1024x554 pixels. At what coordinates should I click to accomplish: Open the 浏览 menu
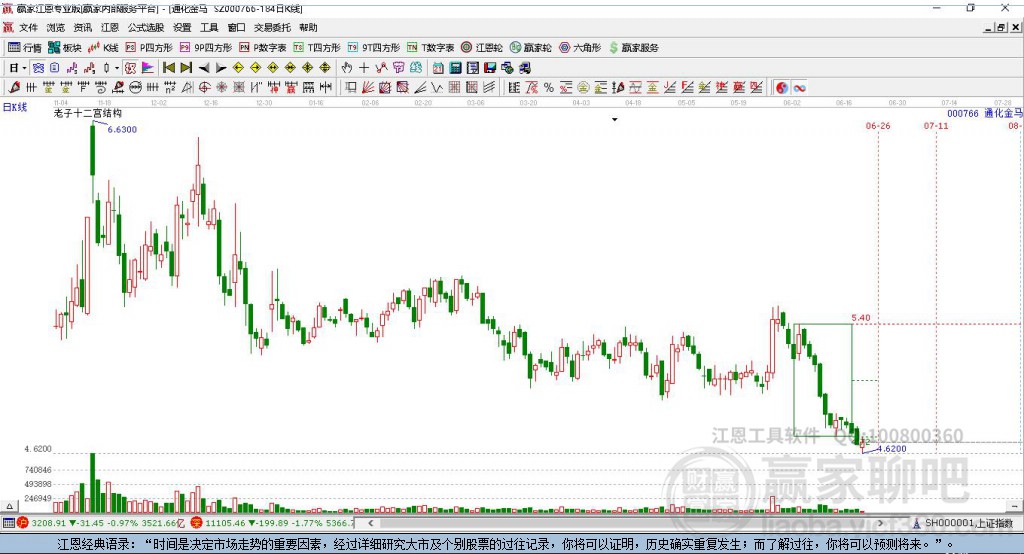56,27
